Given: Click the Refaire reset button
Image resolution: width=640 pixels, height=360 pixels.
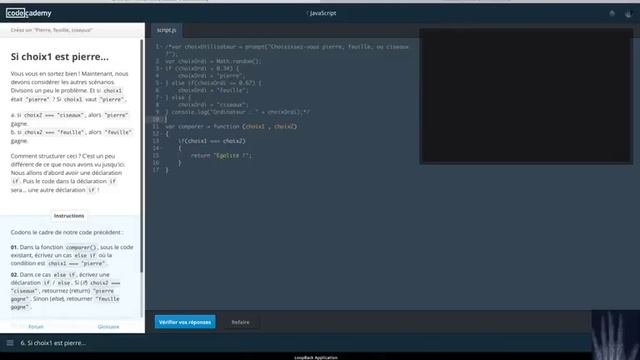Looking at the screenshot, I should pos(240,322).
